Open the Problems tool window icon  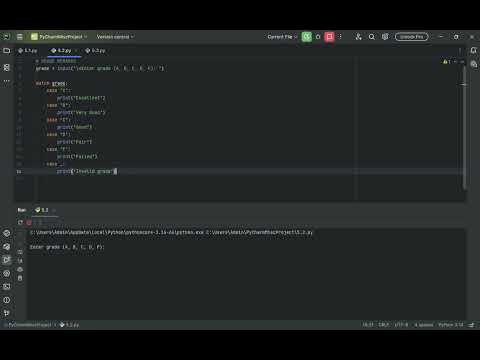click(x=6, y=300)
